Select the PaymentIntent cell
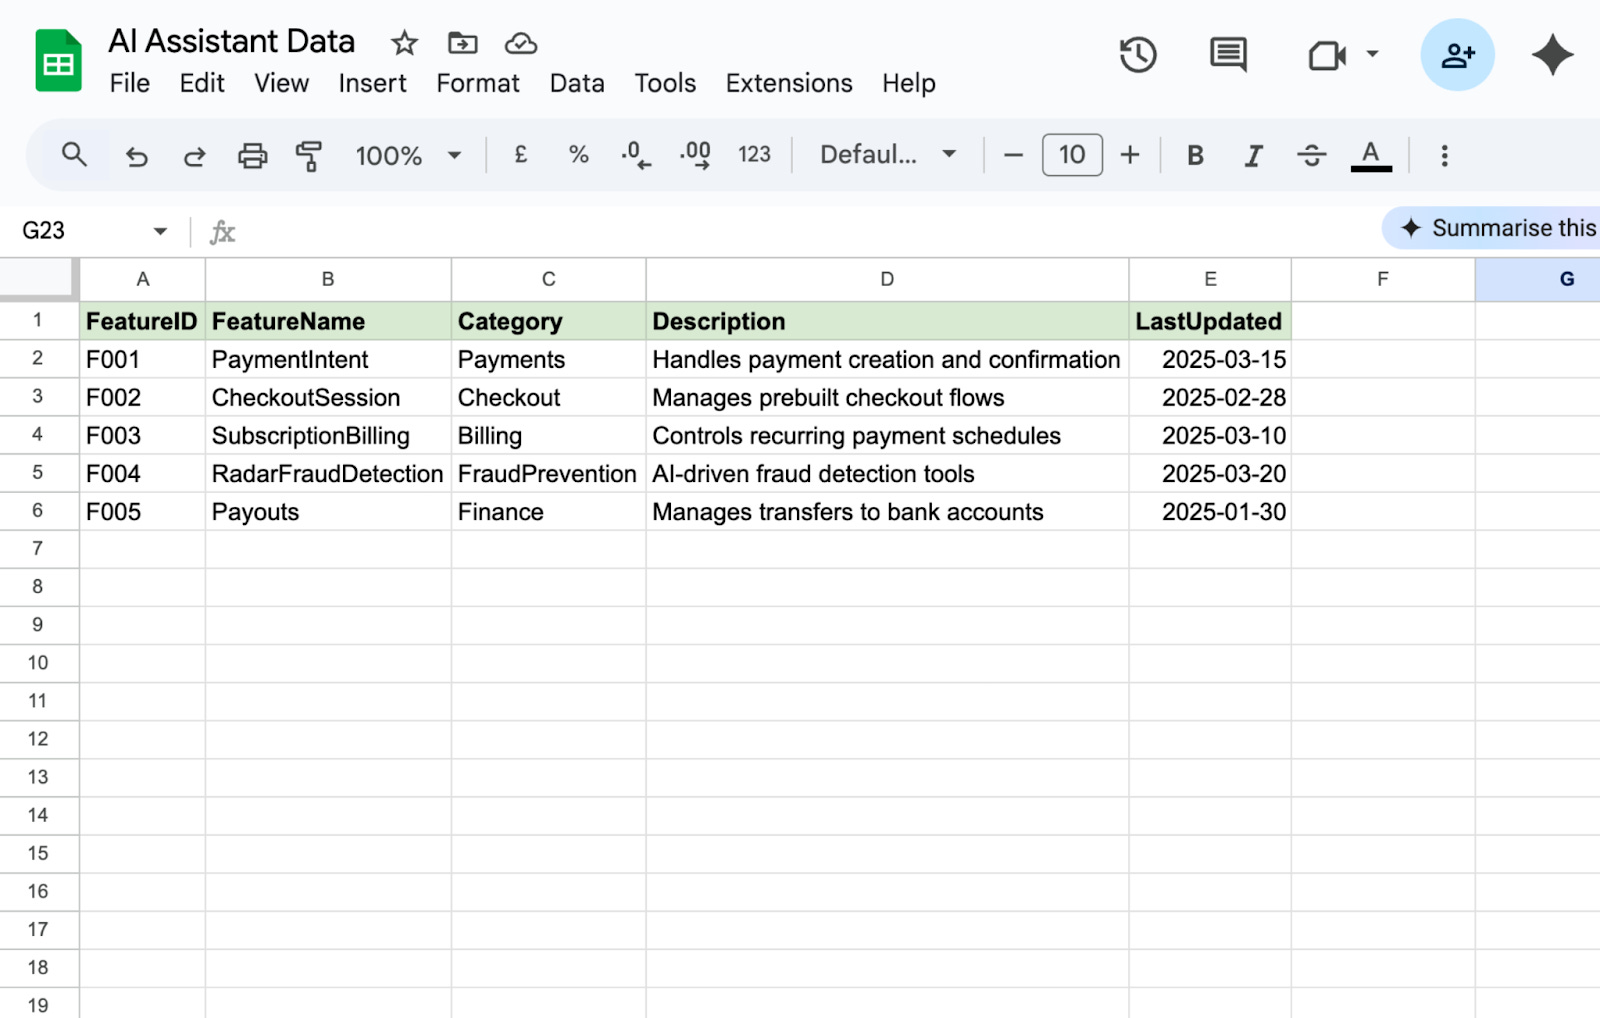The width and height of the screenshot is (1600, 1018). click(x=328, y=359)
